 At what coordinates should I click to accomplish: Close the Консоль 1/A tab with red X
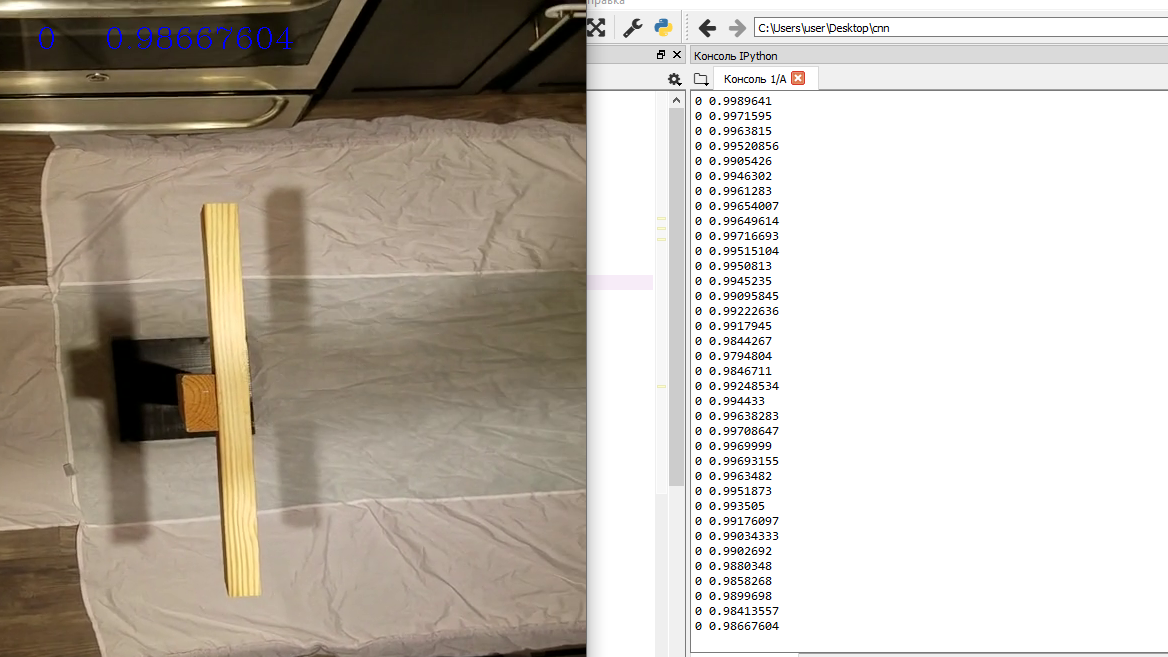coord(798,78)
